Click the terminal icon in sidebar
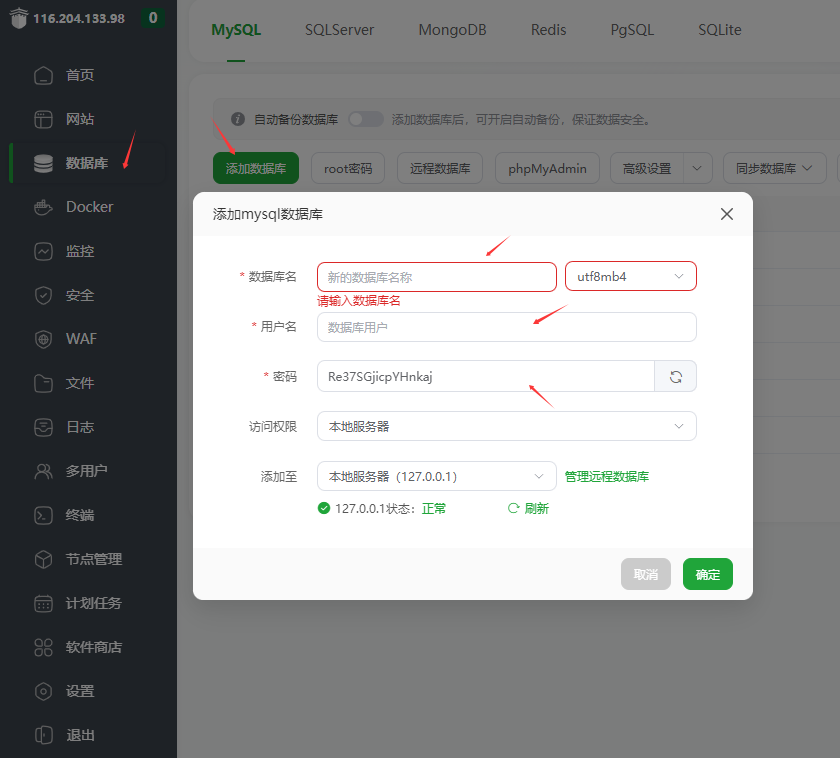840x758 pixels. pos(43,515)
